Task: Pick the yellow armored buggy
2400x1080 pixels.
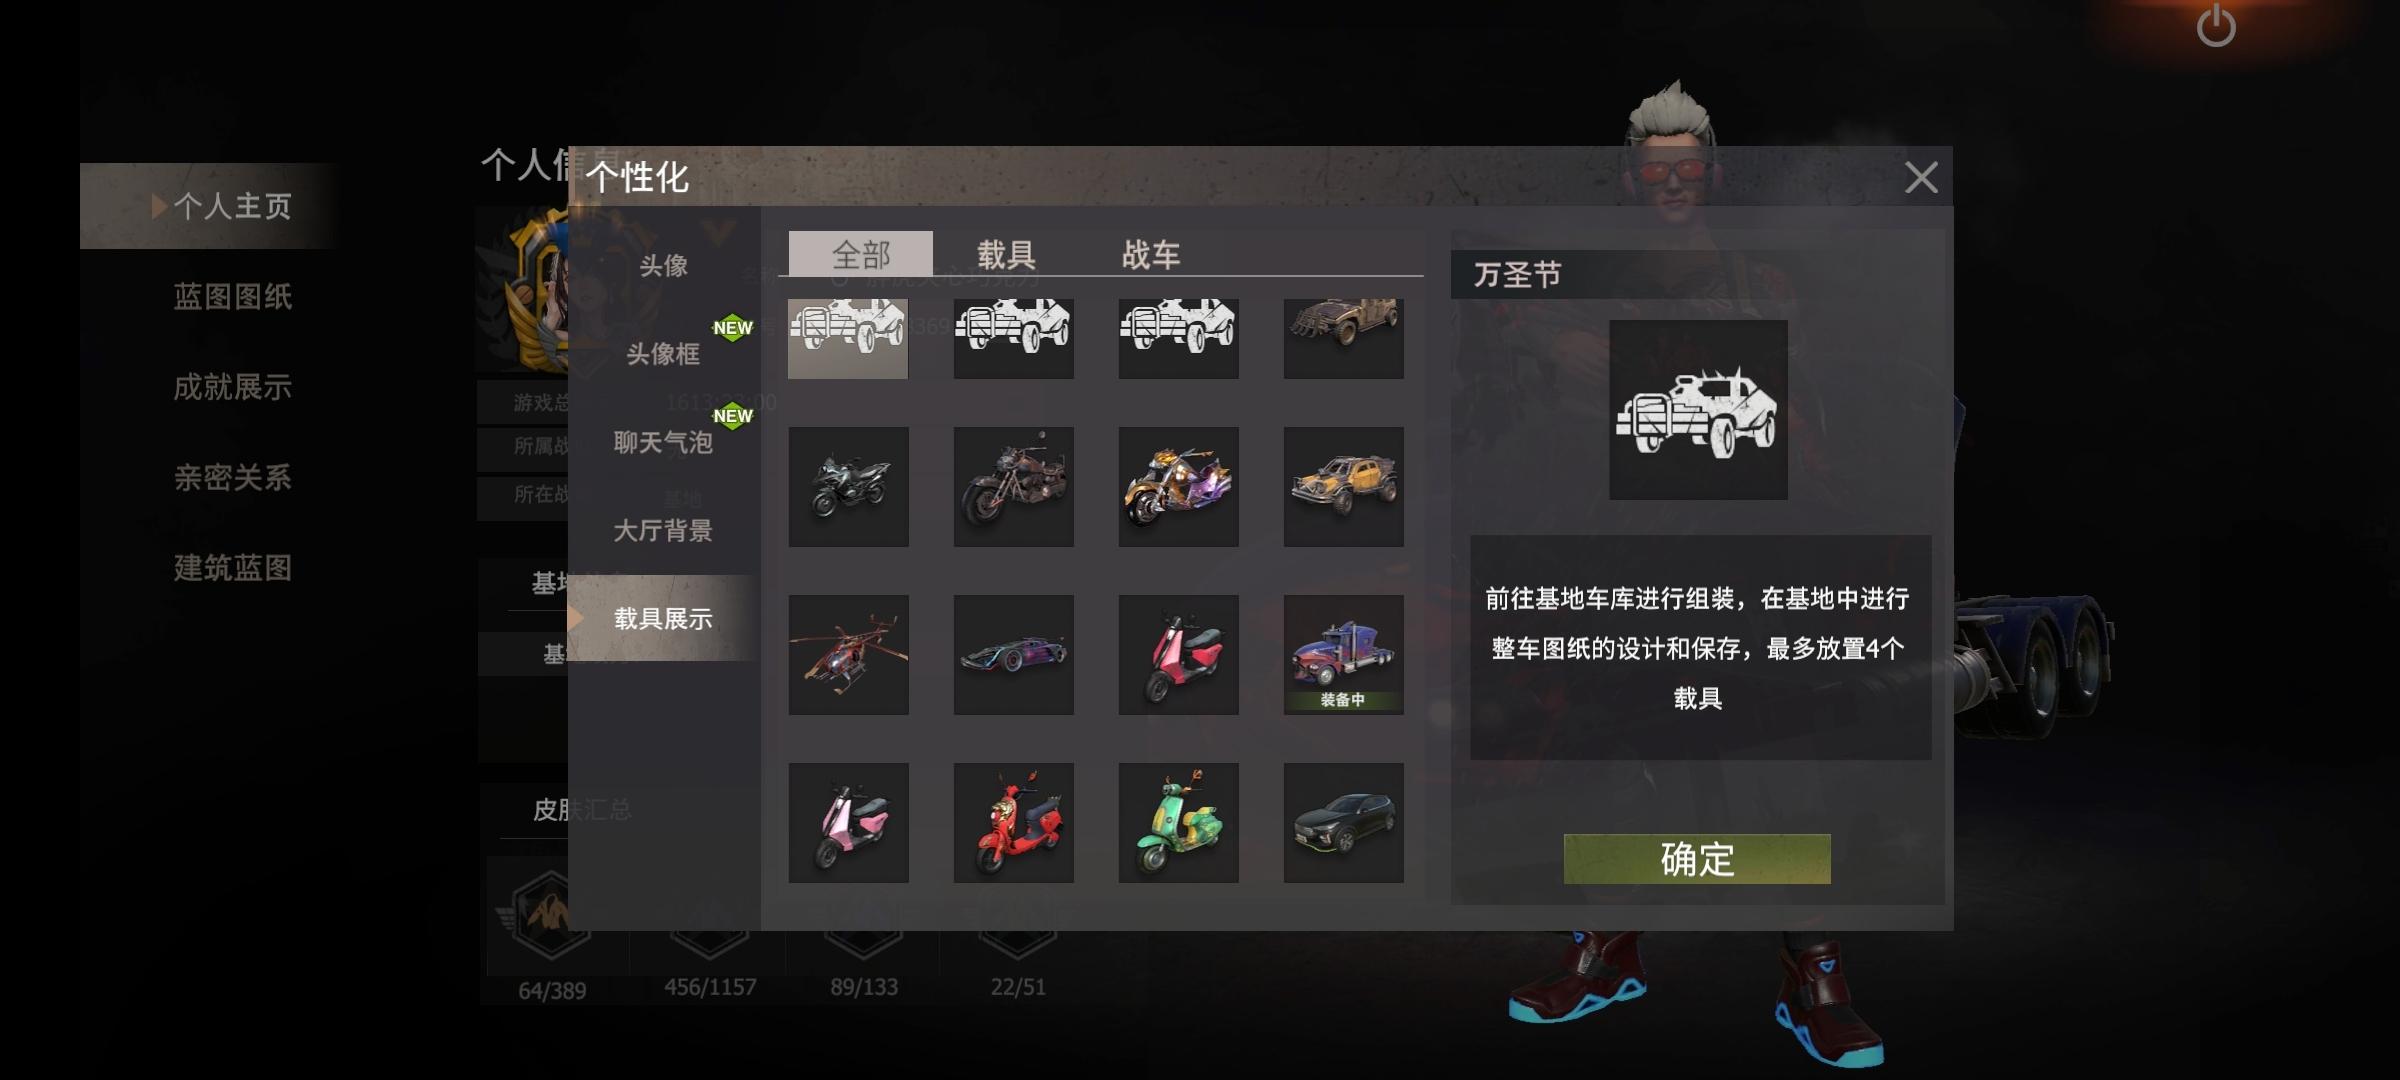Action: pyautogui.click(x=1343, y=487)
